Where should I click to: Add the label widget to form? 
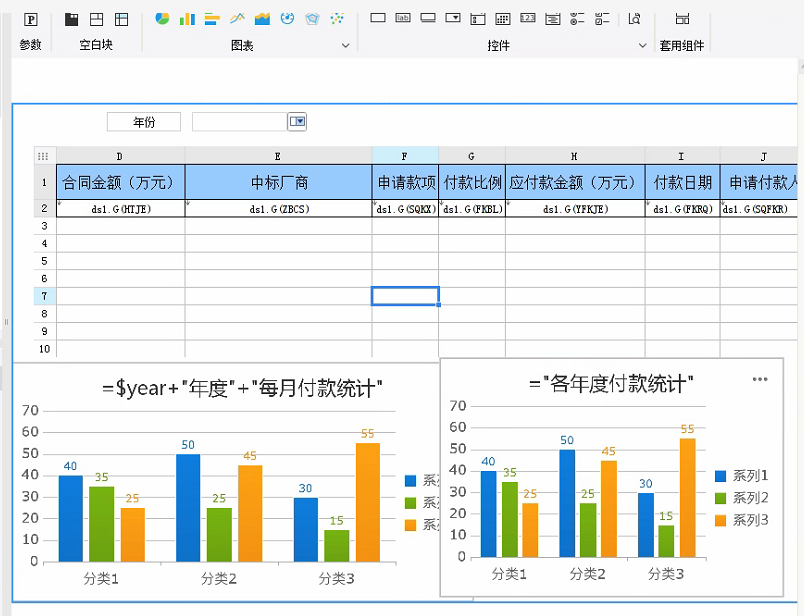coord(403,18)
